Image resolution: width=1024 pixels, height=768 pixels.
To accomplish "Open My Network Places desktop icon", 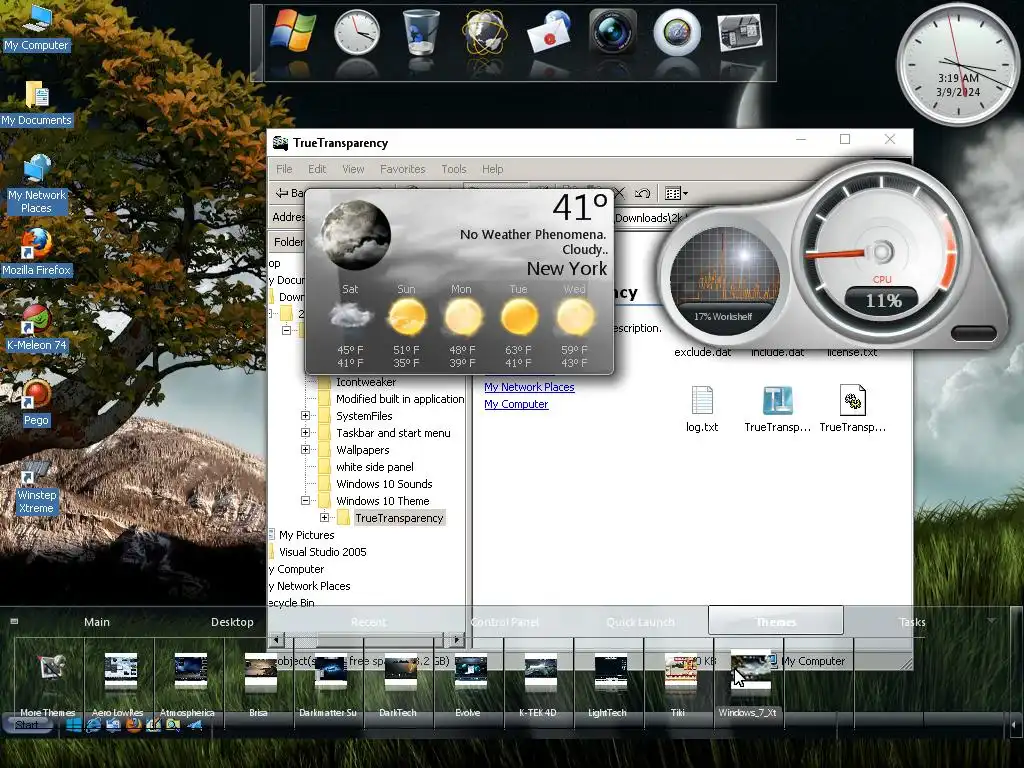I will [36, 184].
